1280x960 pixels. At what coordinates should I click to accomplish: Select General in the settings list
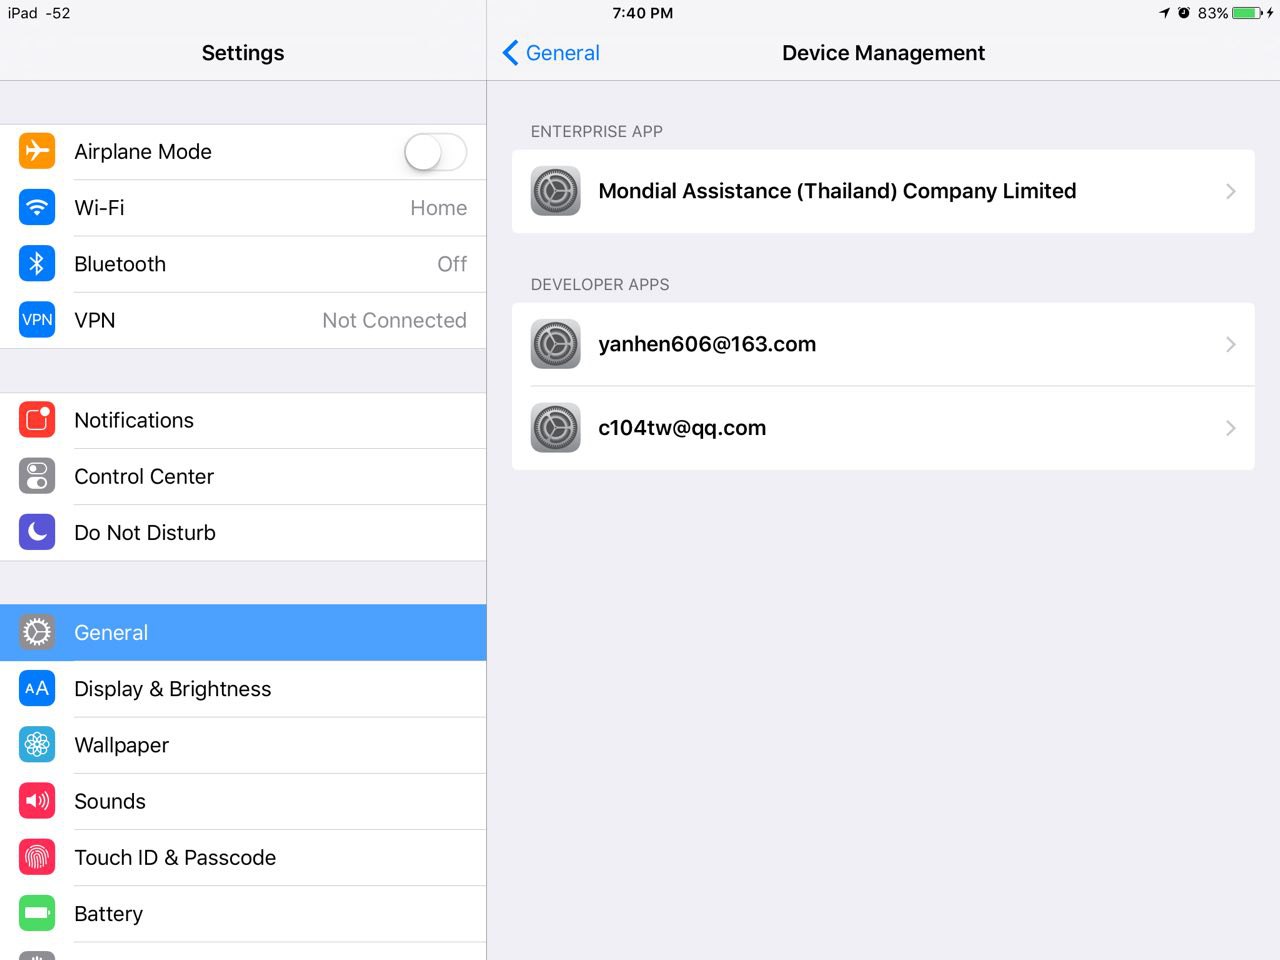pos(243,632)
